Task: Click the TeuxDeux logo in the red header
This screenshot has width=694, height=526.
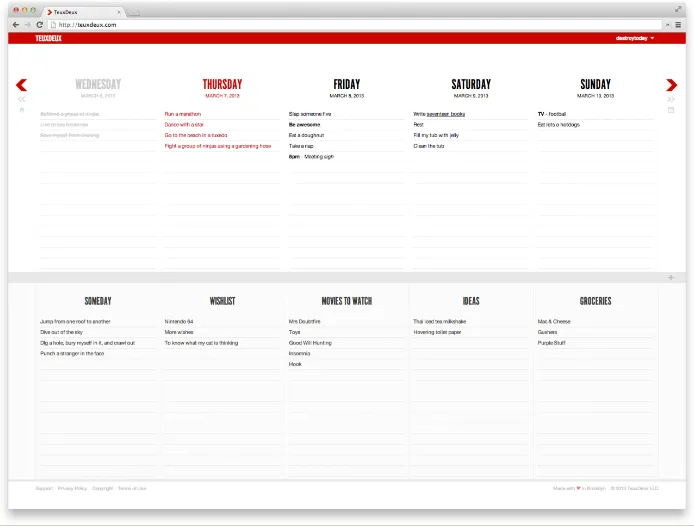Action: (x=49, y=39)
